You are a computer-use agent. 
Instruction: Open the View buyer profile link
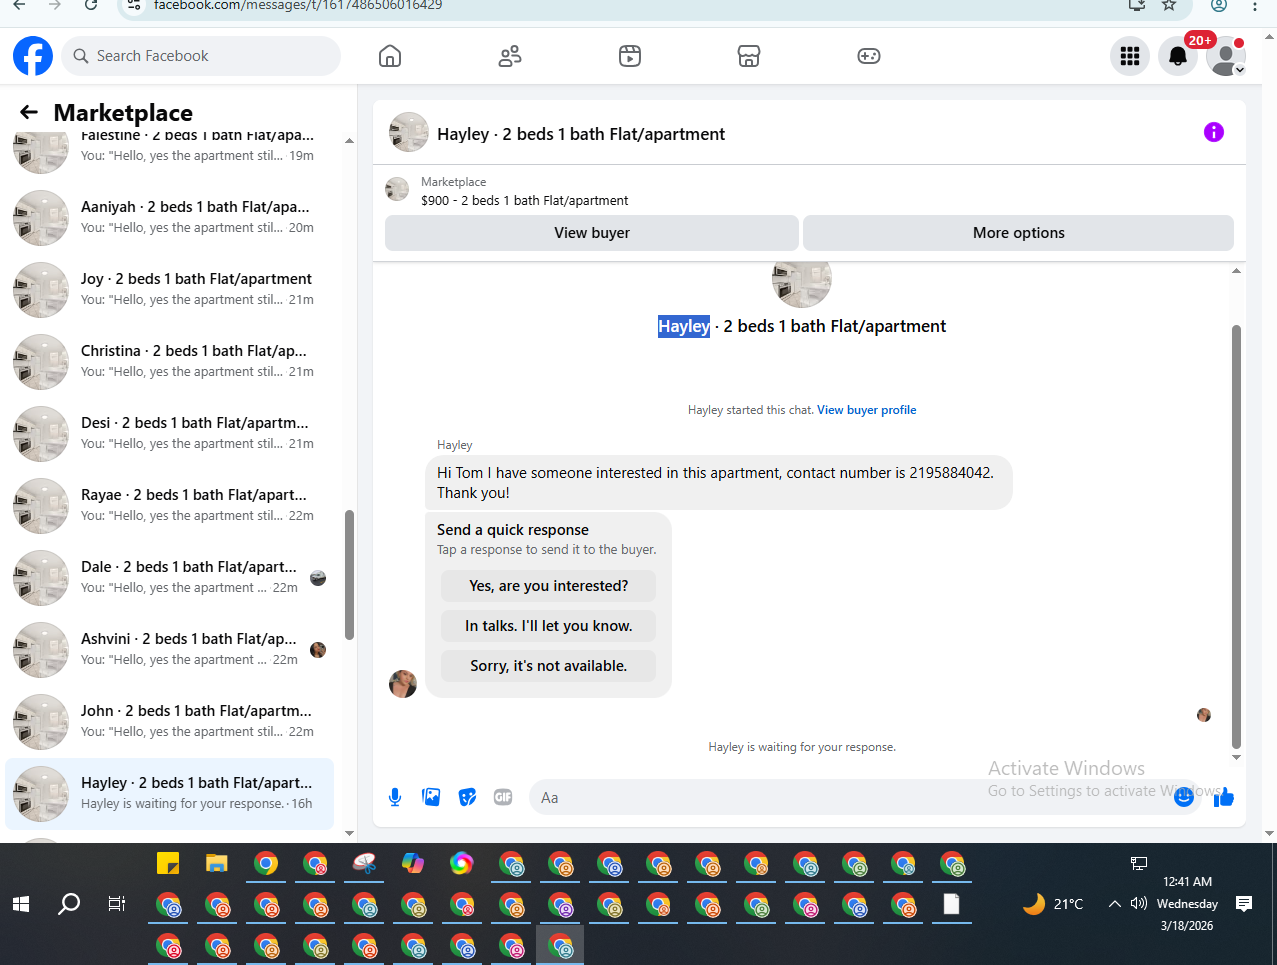click(867, 410)
